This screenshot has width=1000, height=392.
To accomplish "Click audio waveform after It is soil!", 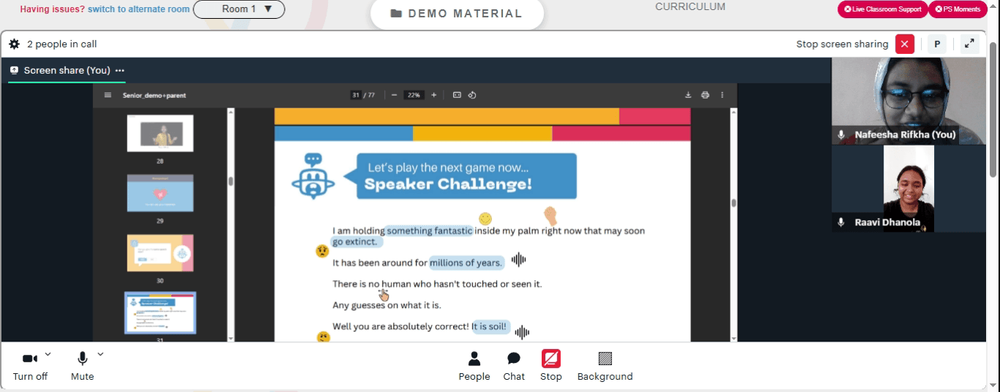I will coord(522,331).
